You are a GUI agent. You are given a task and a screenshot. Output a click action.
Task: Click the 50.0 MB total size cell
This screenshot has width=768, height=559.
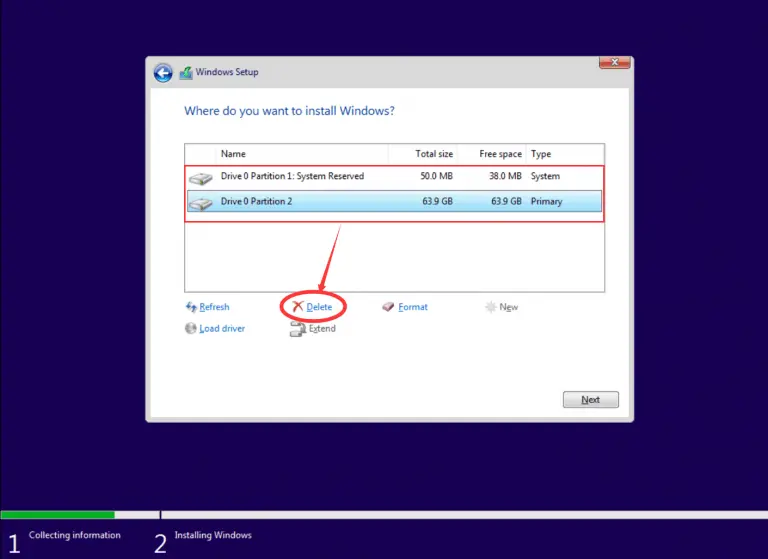pos(436,176)
